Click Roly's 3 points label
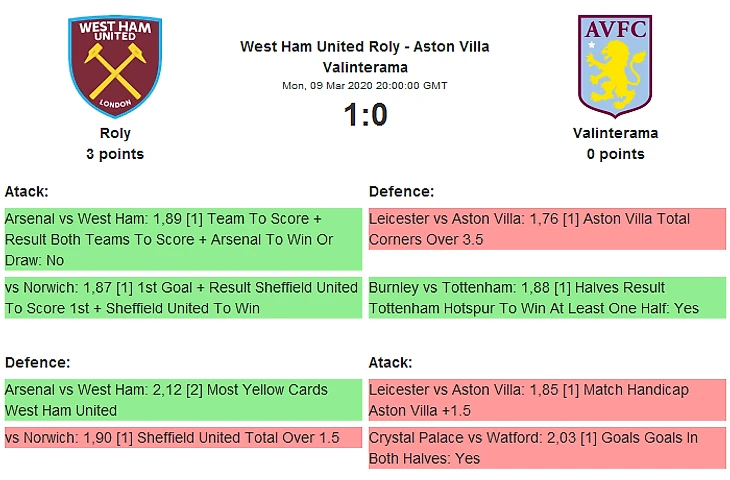 pyautogui.click(x=115, y=154)
